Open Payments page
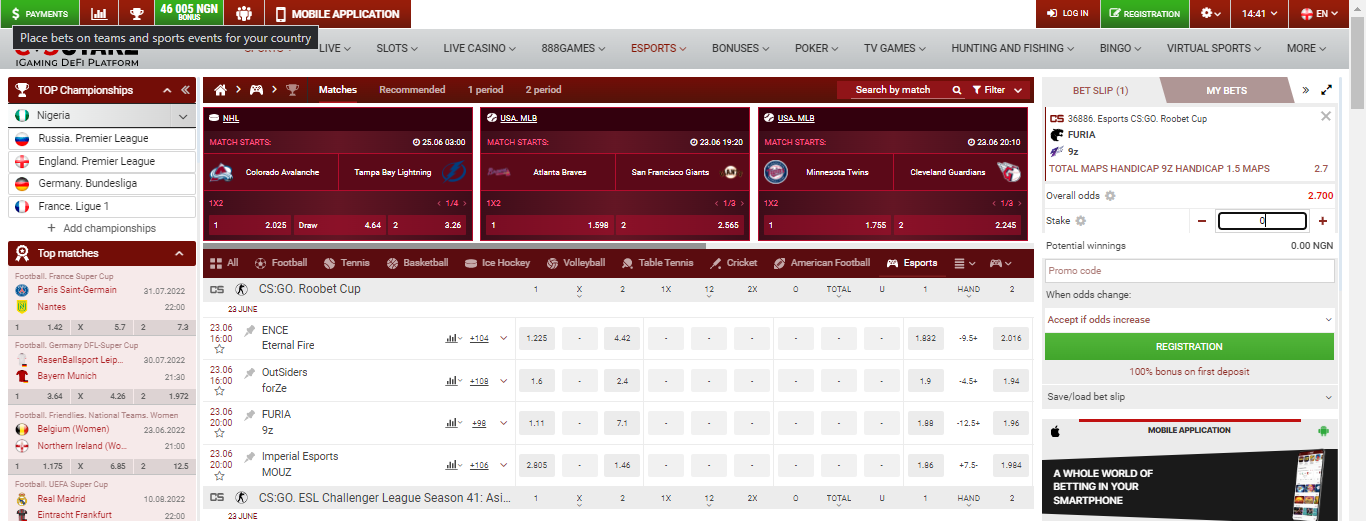Image resolution: width=1366 pixels, height=521 pixels. coord(39,14)
